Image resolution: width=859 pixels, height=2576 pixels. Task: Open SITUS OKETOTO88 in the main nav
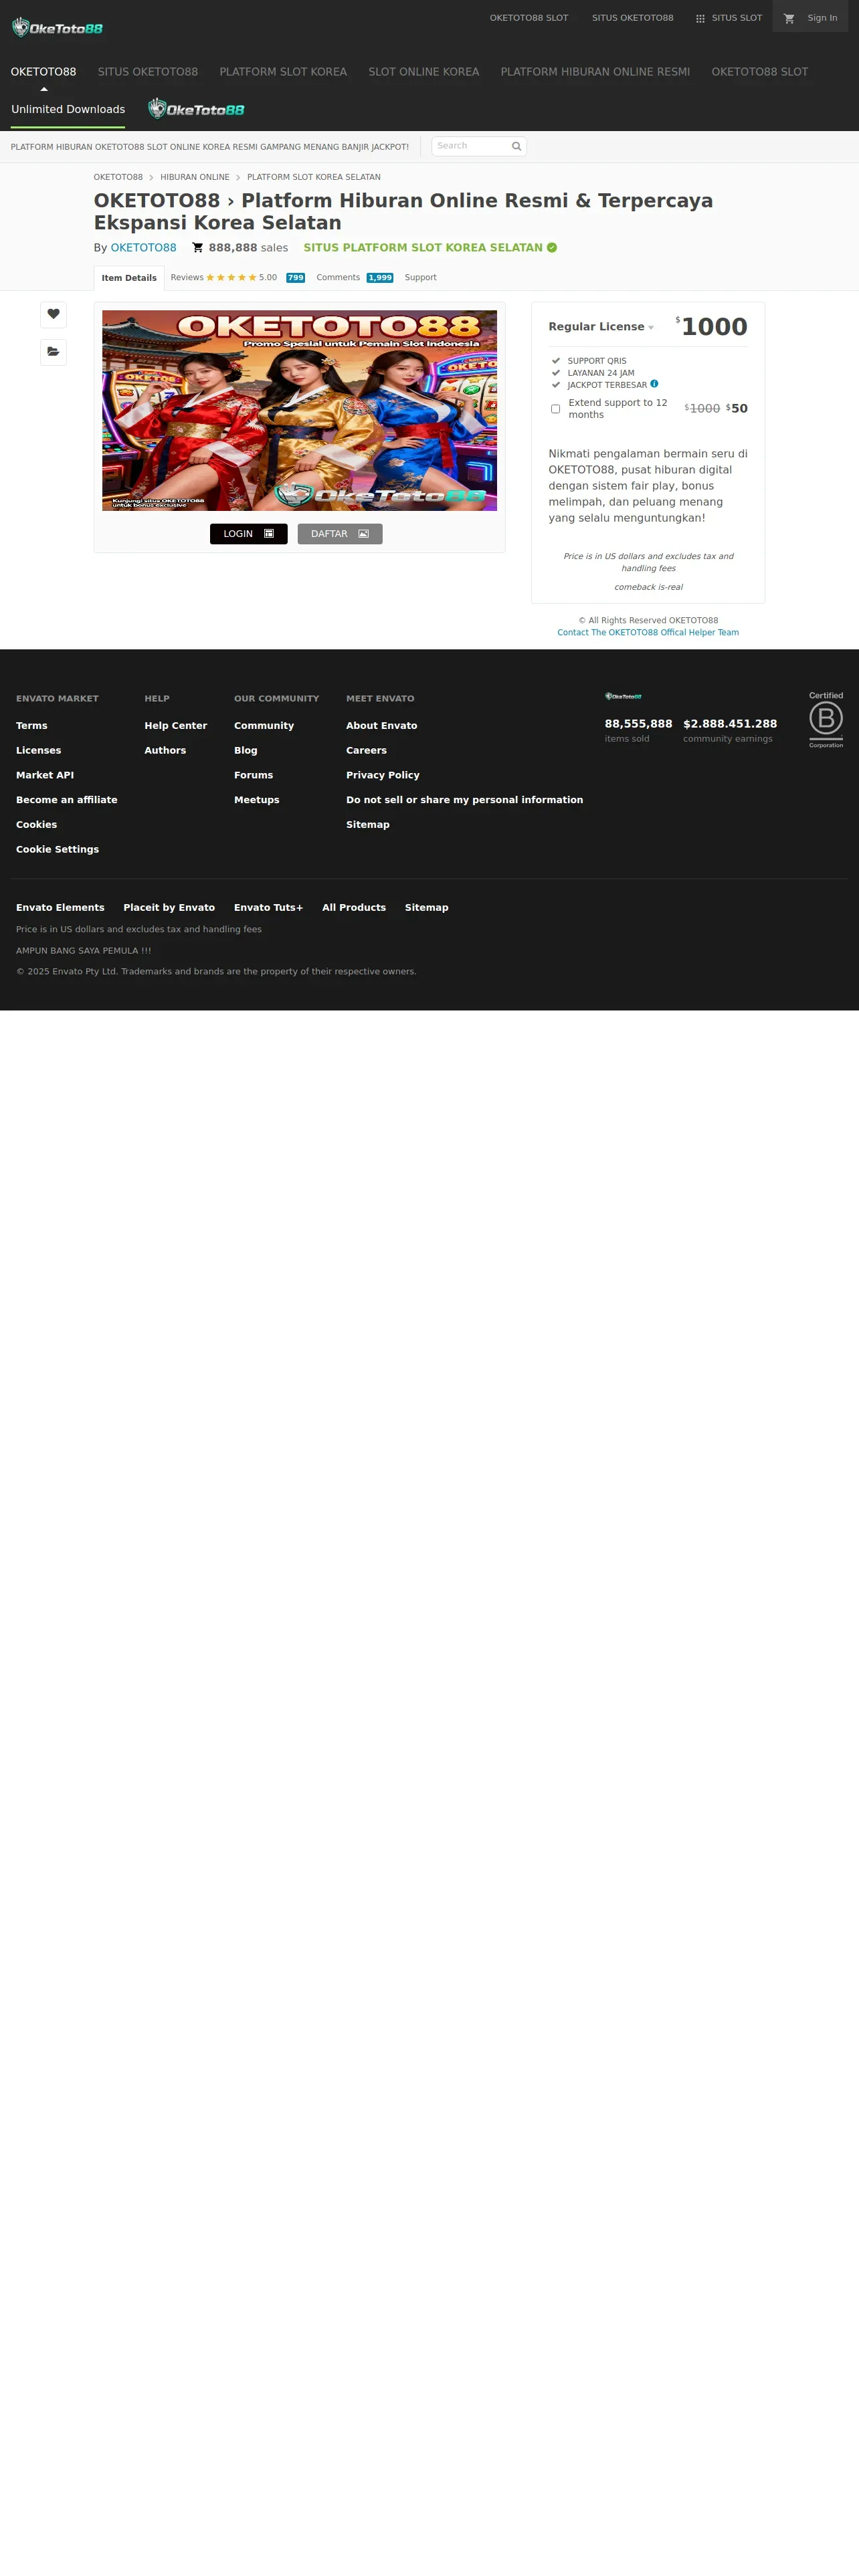click(148, 72)
